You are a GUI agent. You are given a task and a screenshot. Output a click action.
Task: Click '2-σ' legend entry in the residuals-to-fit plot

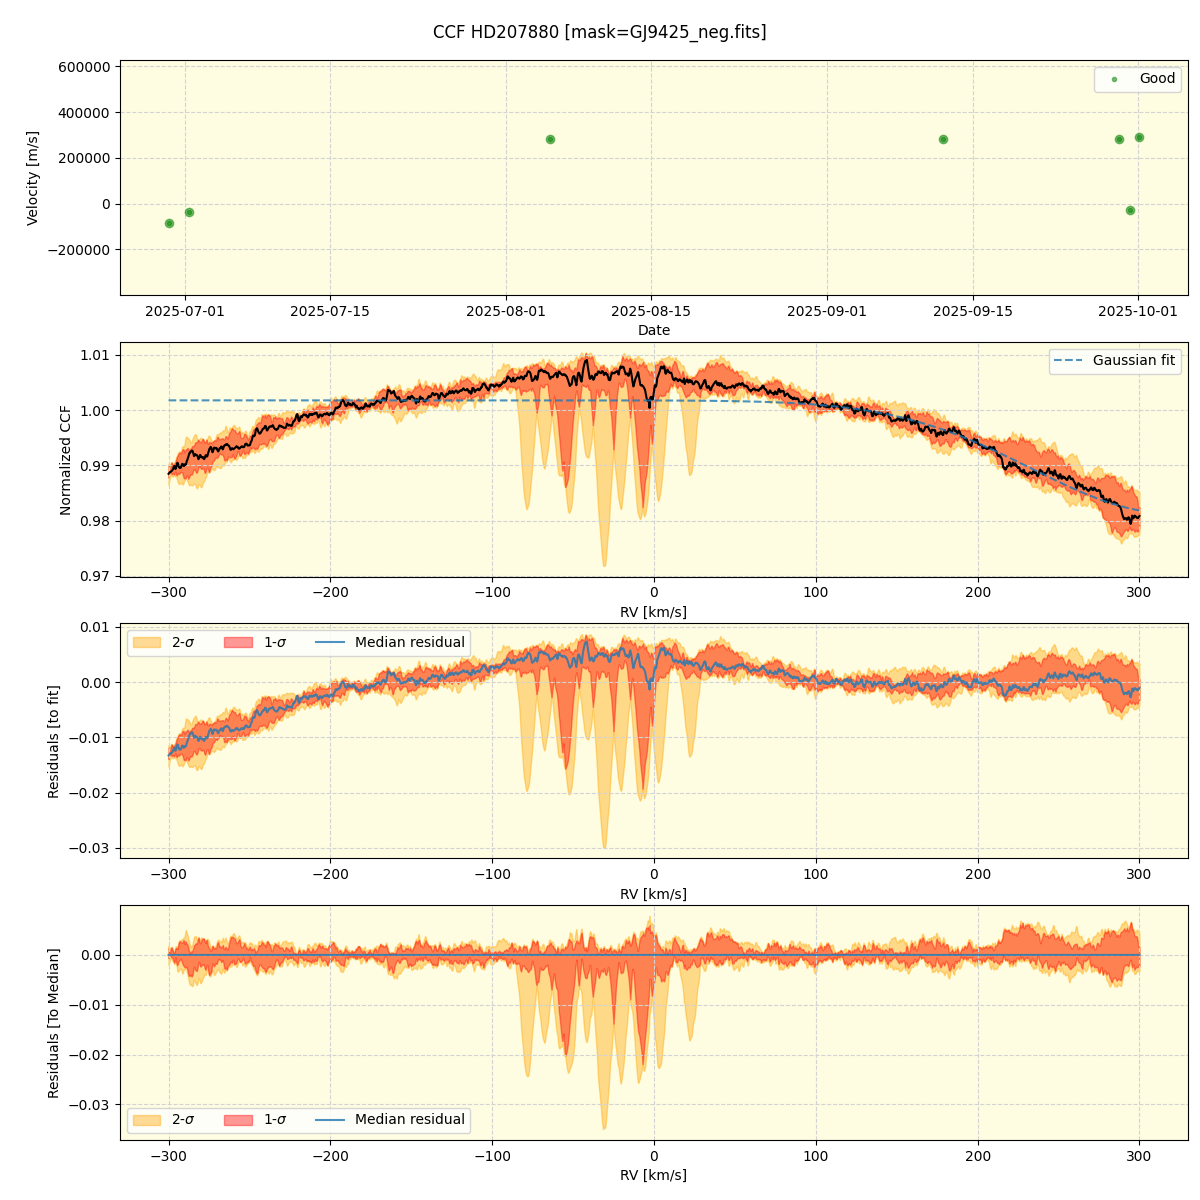[165, 642]
